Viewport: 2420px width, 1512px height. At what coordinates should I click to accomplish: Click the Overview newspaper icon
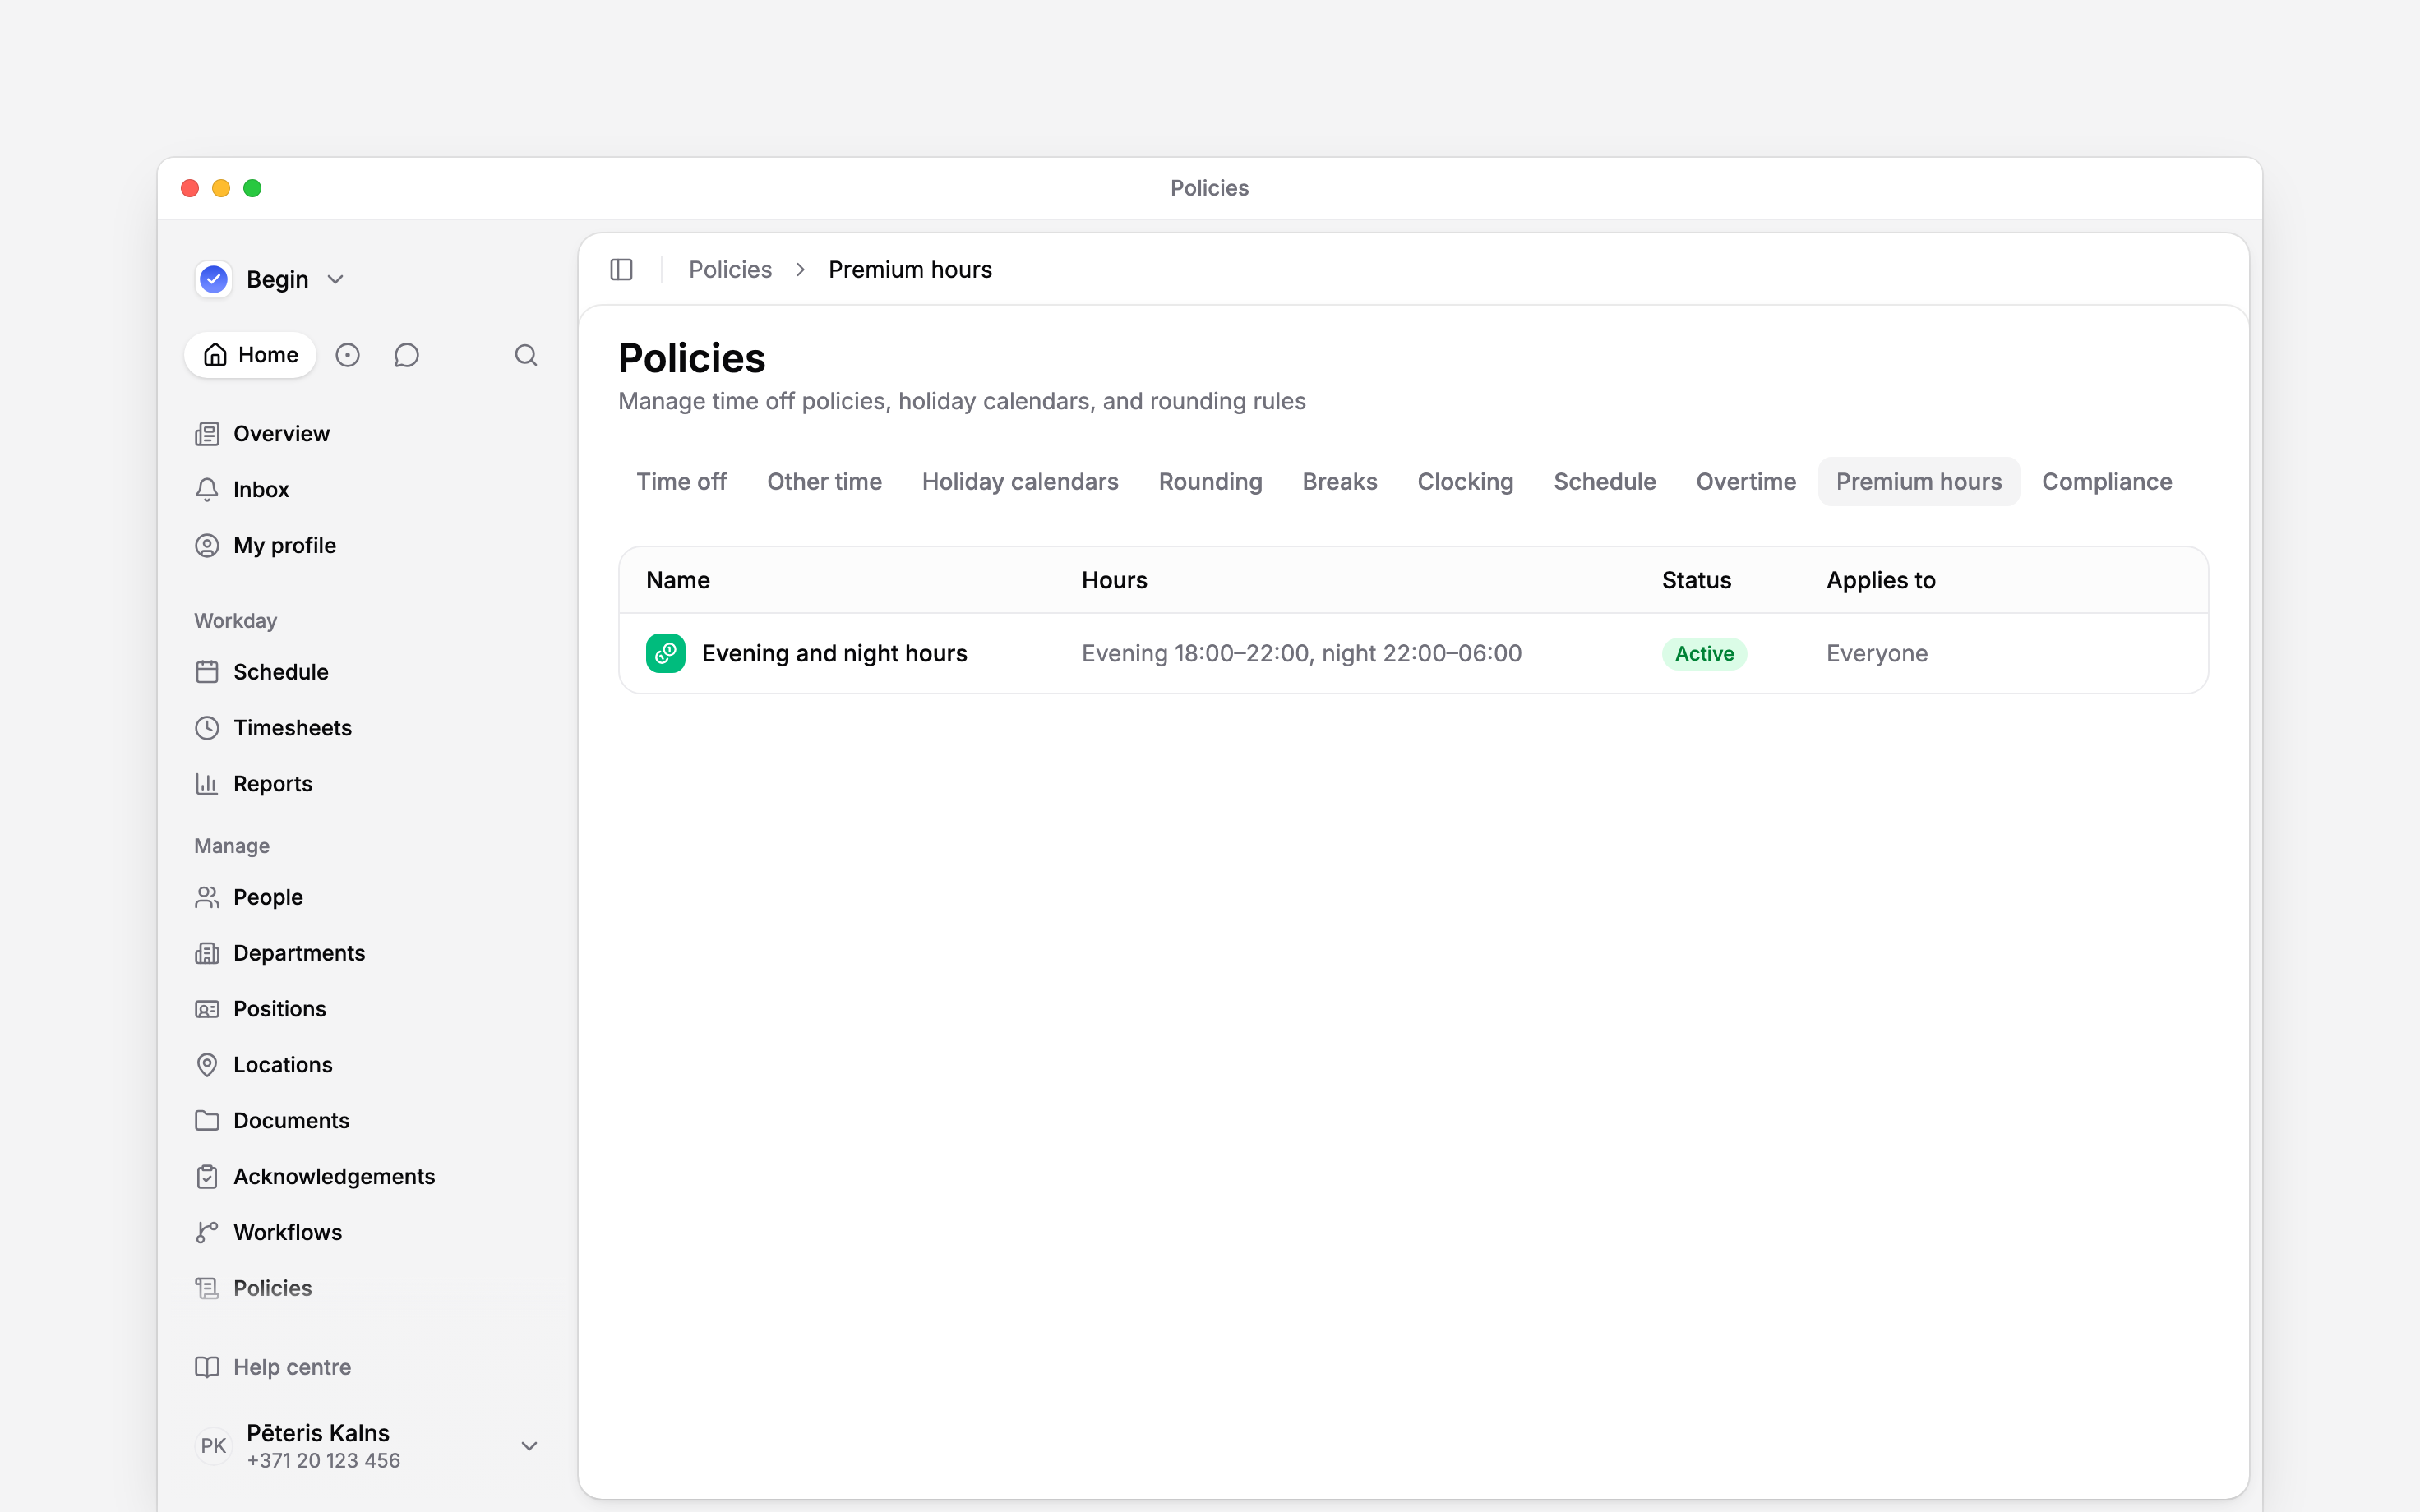click(207, 434)
